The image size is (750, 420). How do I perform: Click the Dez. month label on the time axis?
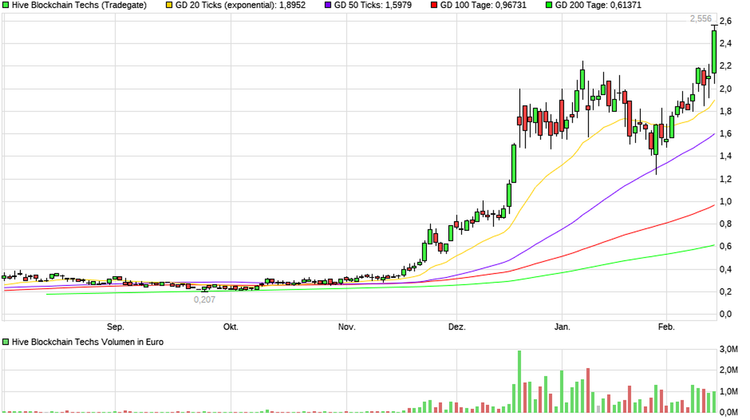point(458,326)
